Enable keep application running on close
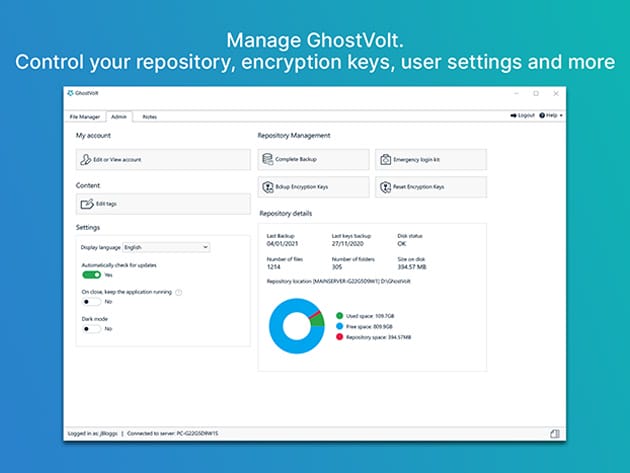Image resolution: width=630 pixels, height=473 pixels. pyautogui.click(x=91, y=301)
